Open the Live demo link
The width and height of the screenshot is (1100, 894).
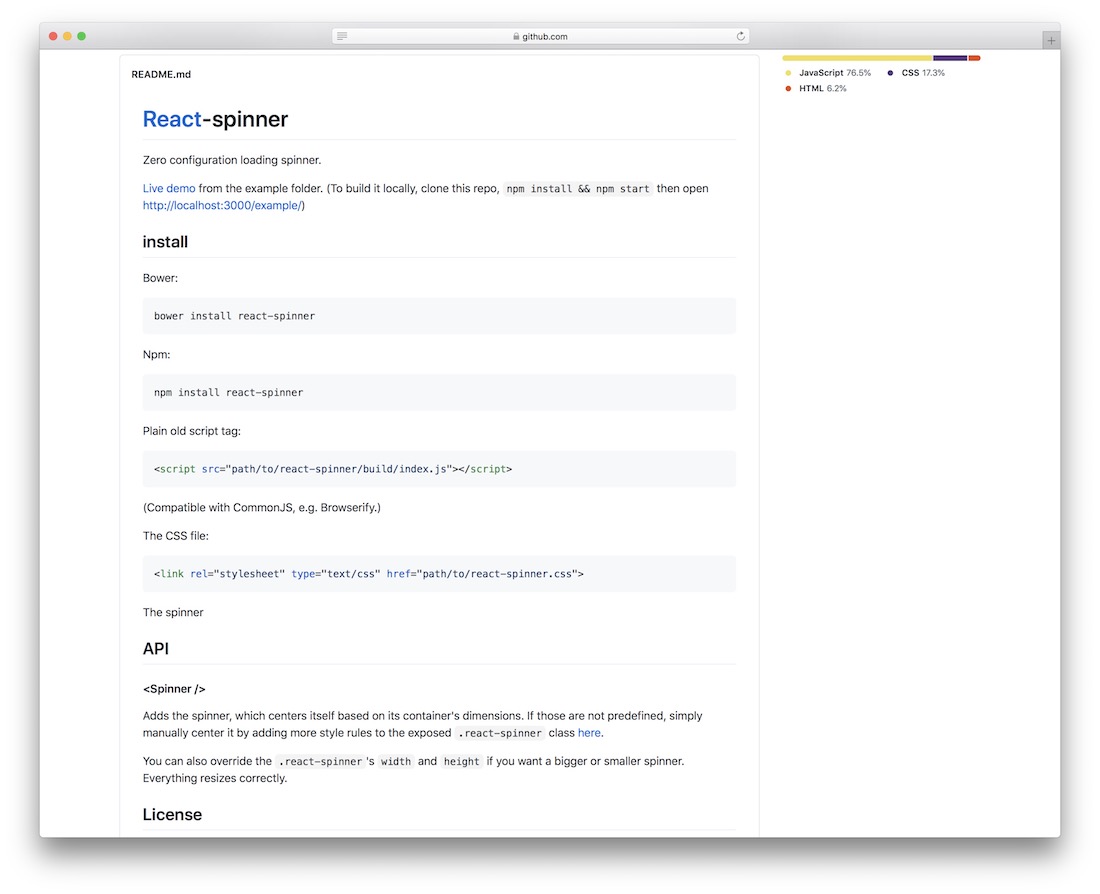[x=169, y=188]
